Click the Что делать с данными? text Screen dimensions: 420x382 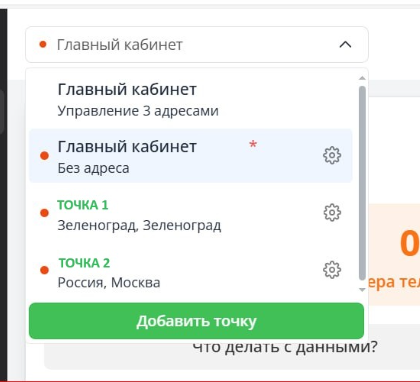coord(285,347)
